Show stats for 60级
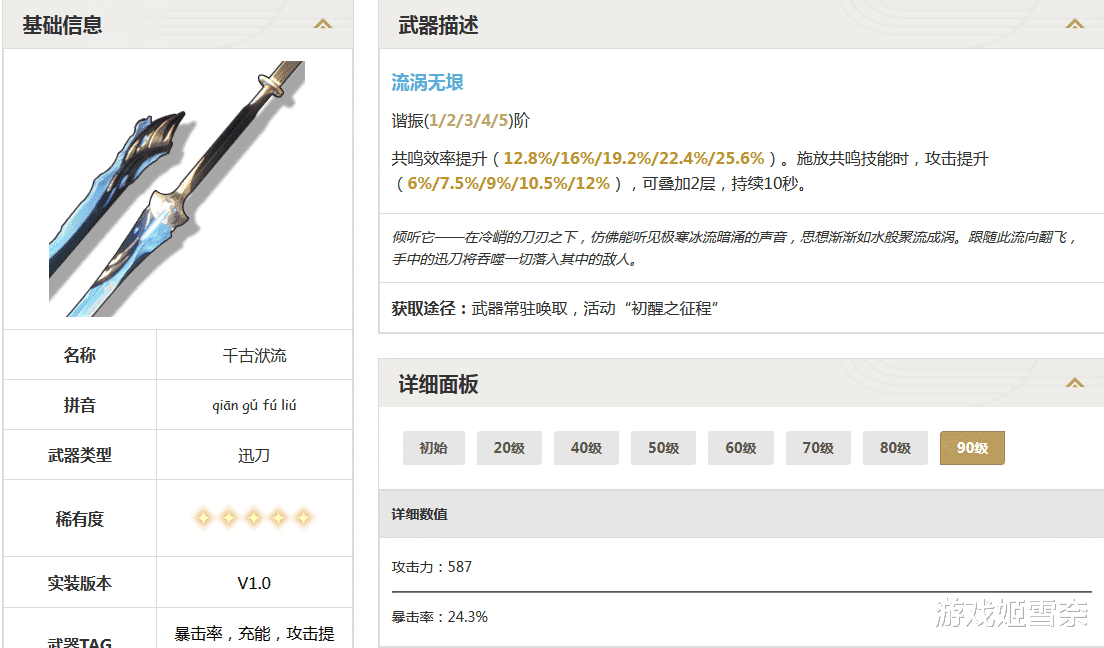Viewport: 1104px width, 648px height. tap(741, 448)
